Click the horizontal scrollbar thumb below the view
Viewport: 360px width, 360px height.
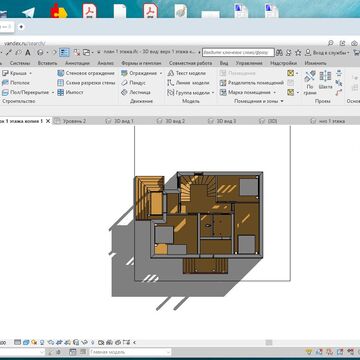pos(269,342)
